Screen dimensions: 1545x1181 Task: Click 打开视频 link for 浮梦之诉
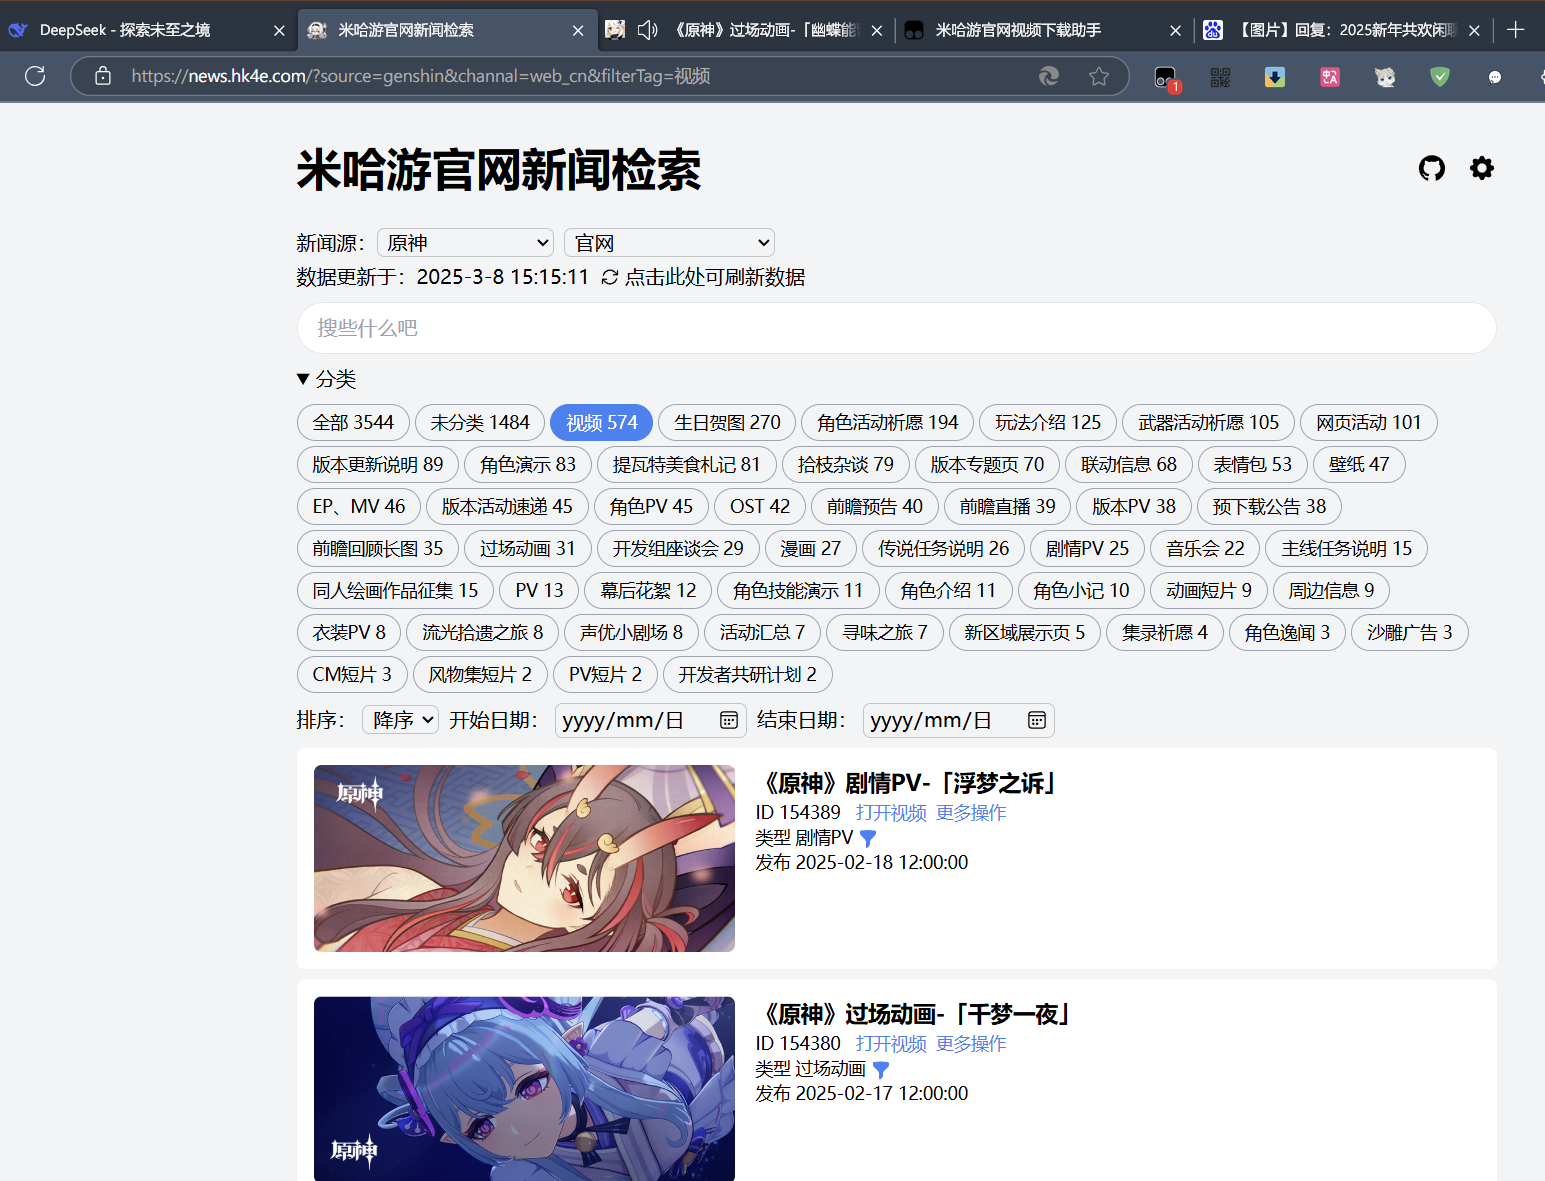[890, 813]
